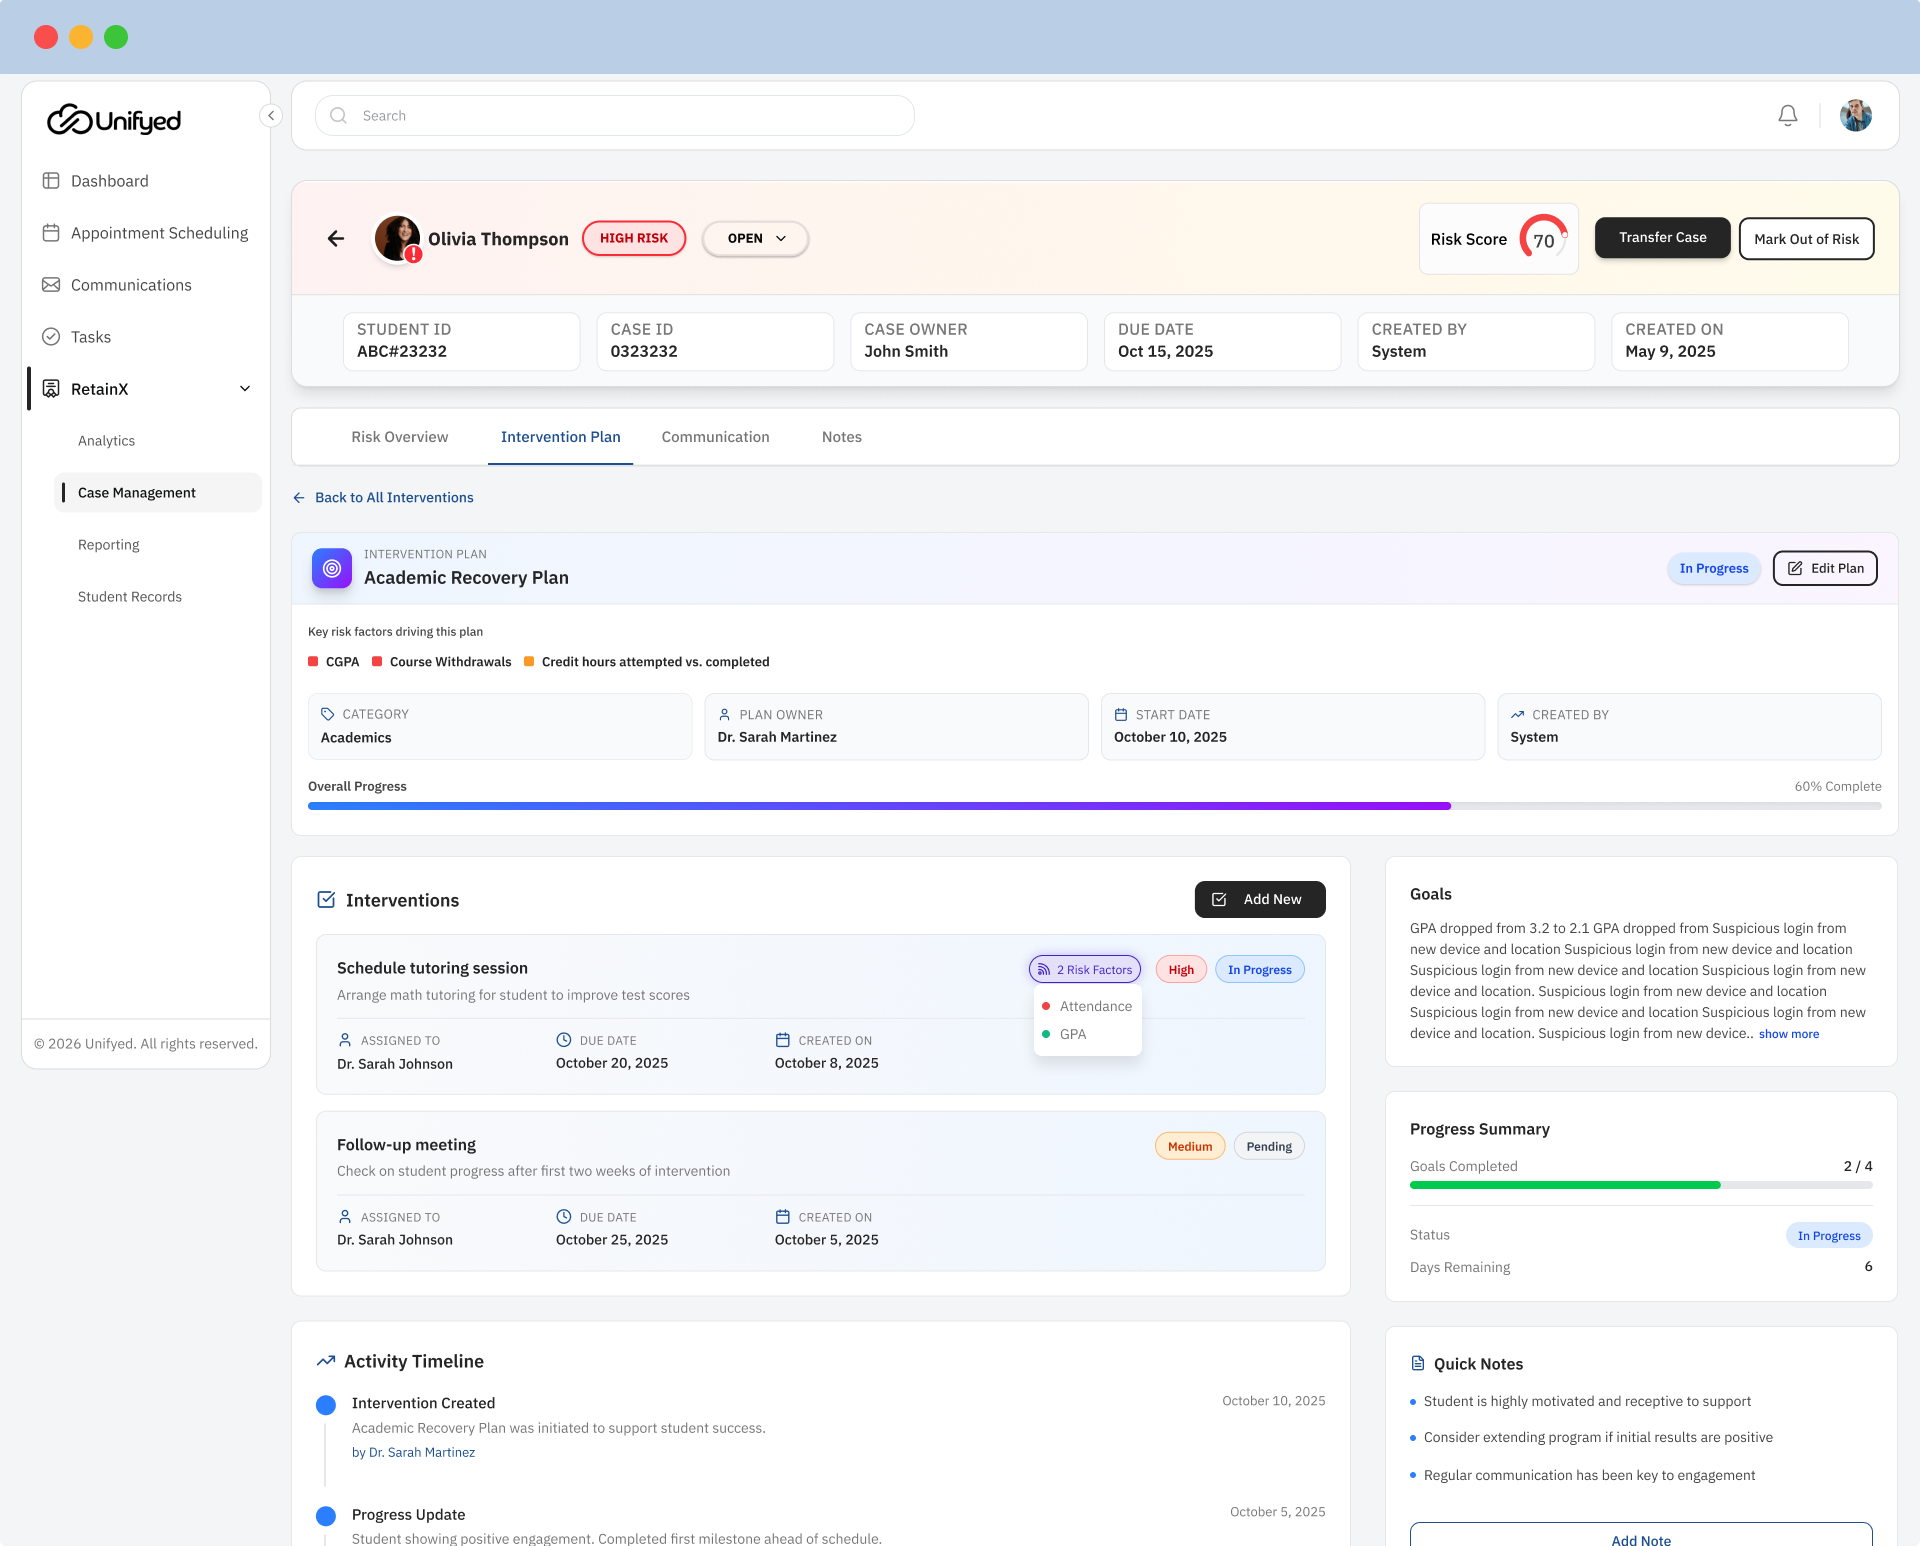Viewport: 1920px width, 1546px height.
Task: Open the OPEN case status dropdown
Action: click(x=756, y=238)
